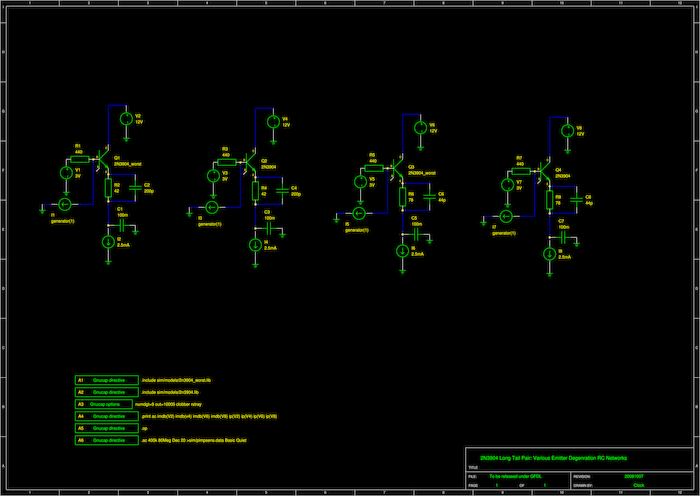Image resolution: width=700 pixels, height=496 pixels.
Task: Select the A3 Gnucap options box
Action: tap(104, 404)
